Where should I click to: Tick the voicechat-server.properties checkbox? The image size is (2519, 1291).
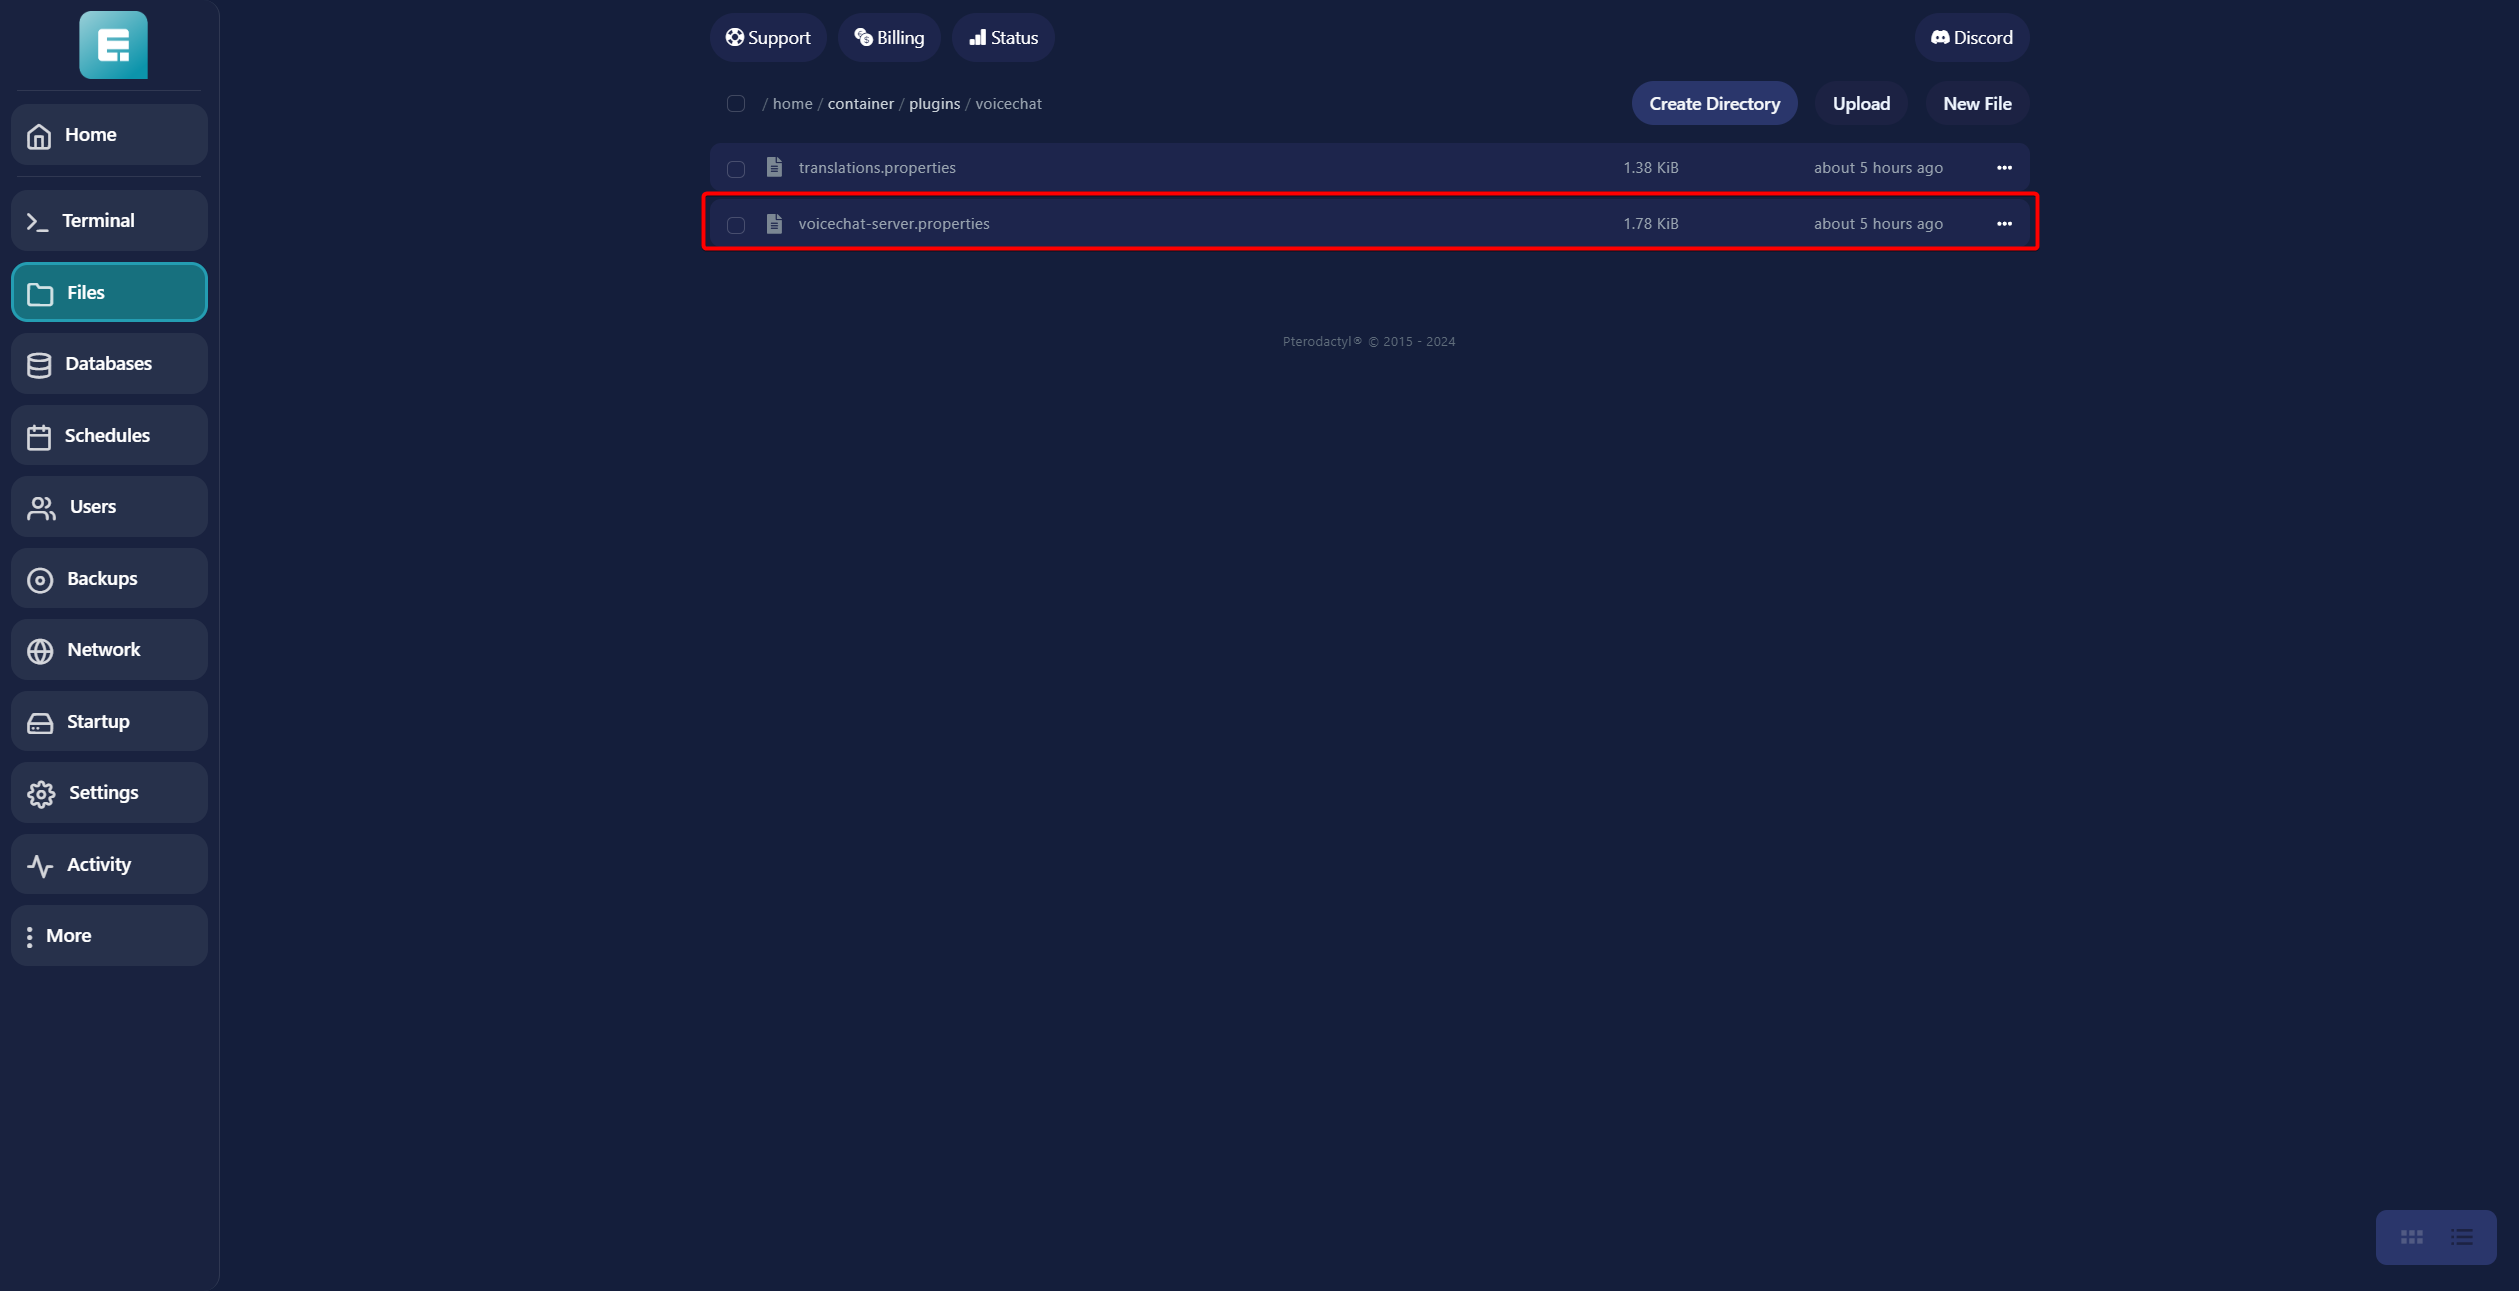736,225
